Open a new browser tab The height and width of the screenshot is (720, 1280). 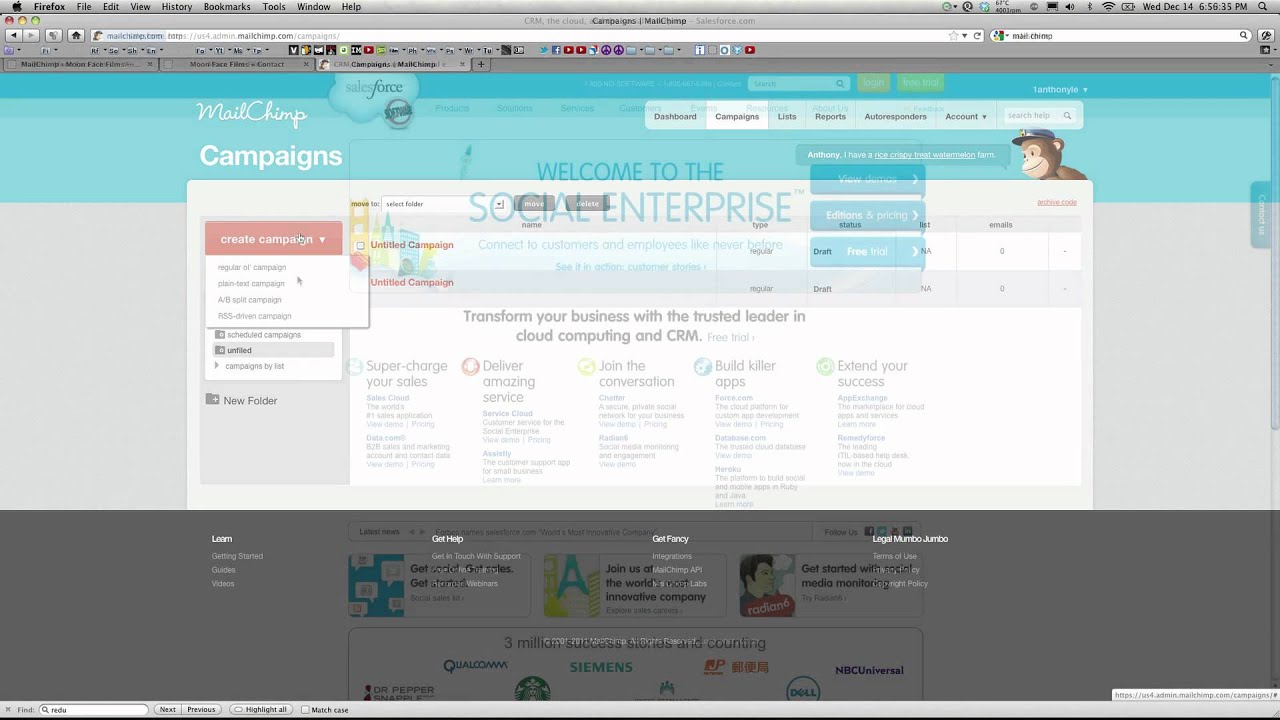pyautogui.click(x=481, y=64)
